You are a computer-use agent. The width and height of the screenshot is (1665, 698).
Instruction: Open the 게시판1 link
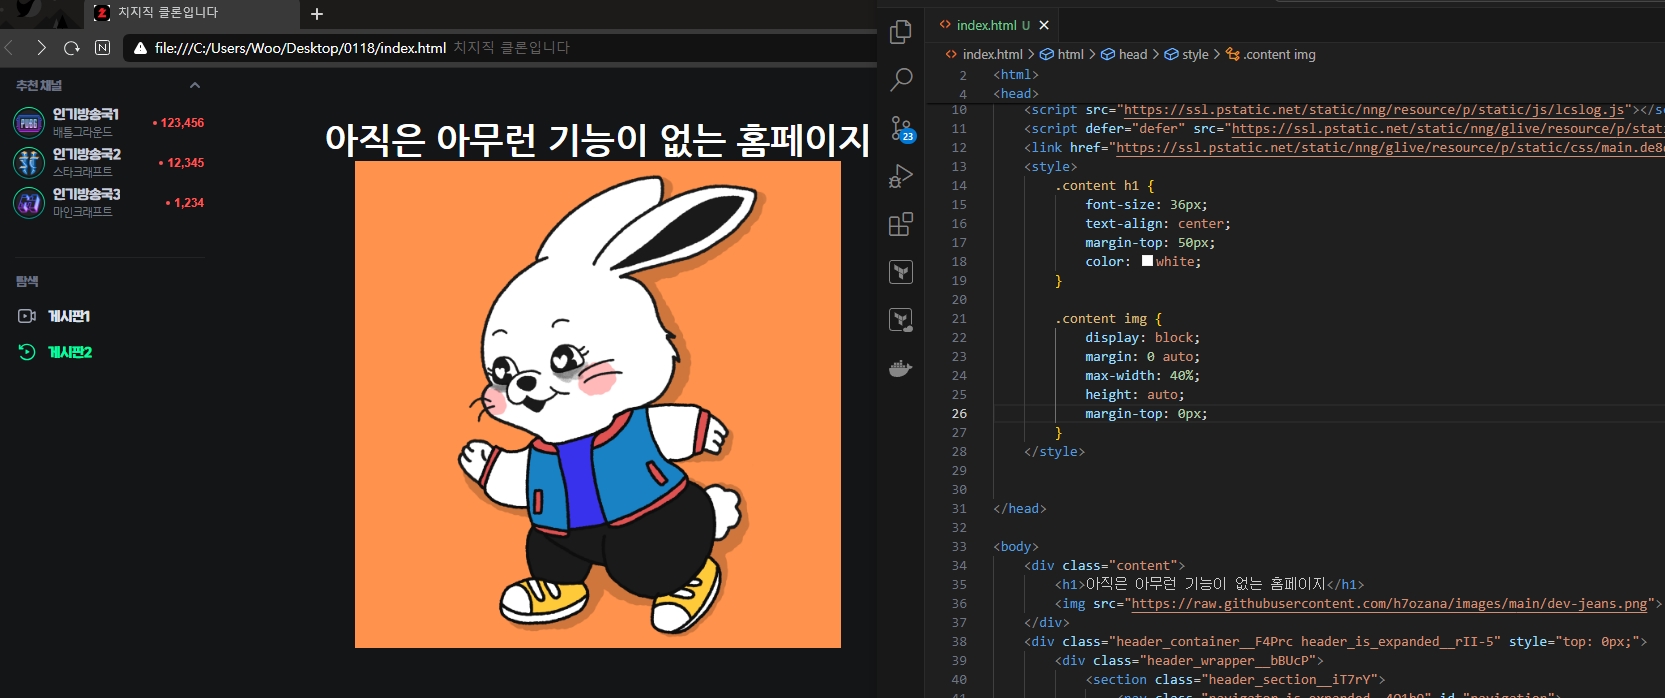point(69,316)
